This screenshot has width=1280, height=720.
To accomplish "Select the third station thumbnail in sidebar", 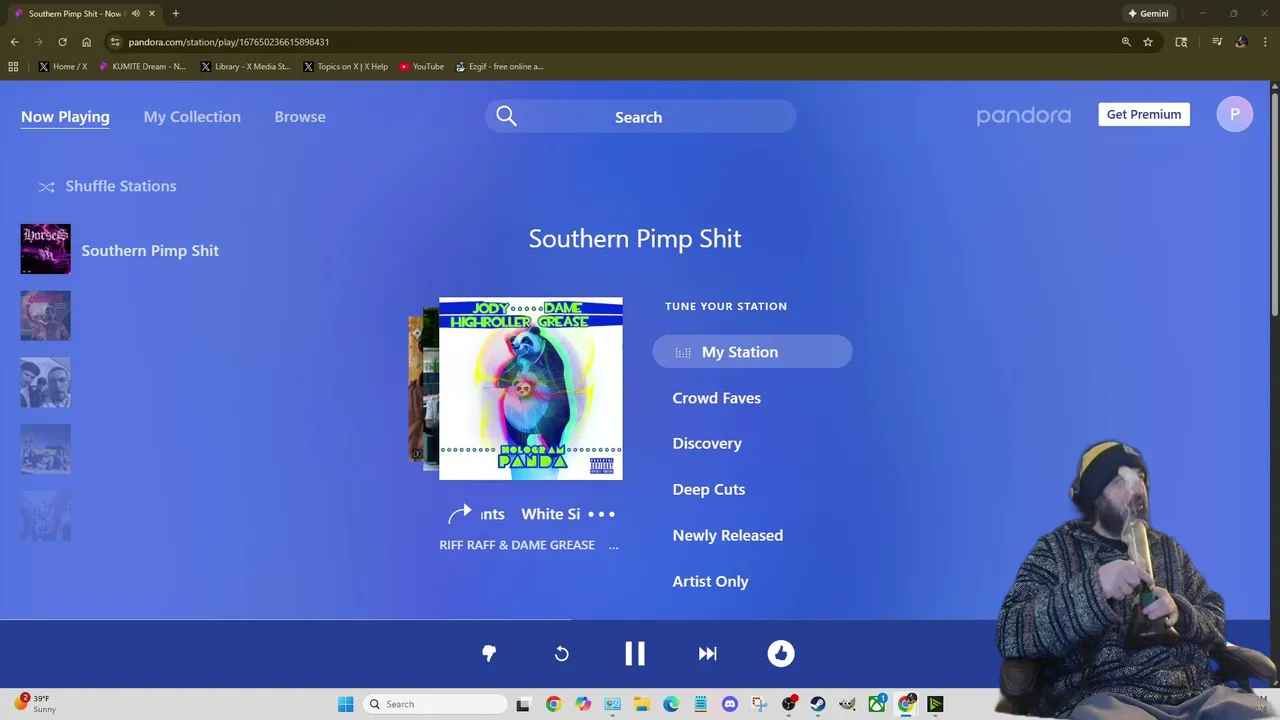I will click(x=46, y=382).
